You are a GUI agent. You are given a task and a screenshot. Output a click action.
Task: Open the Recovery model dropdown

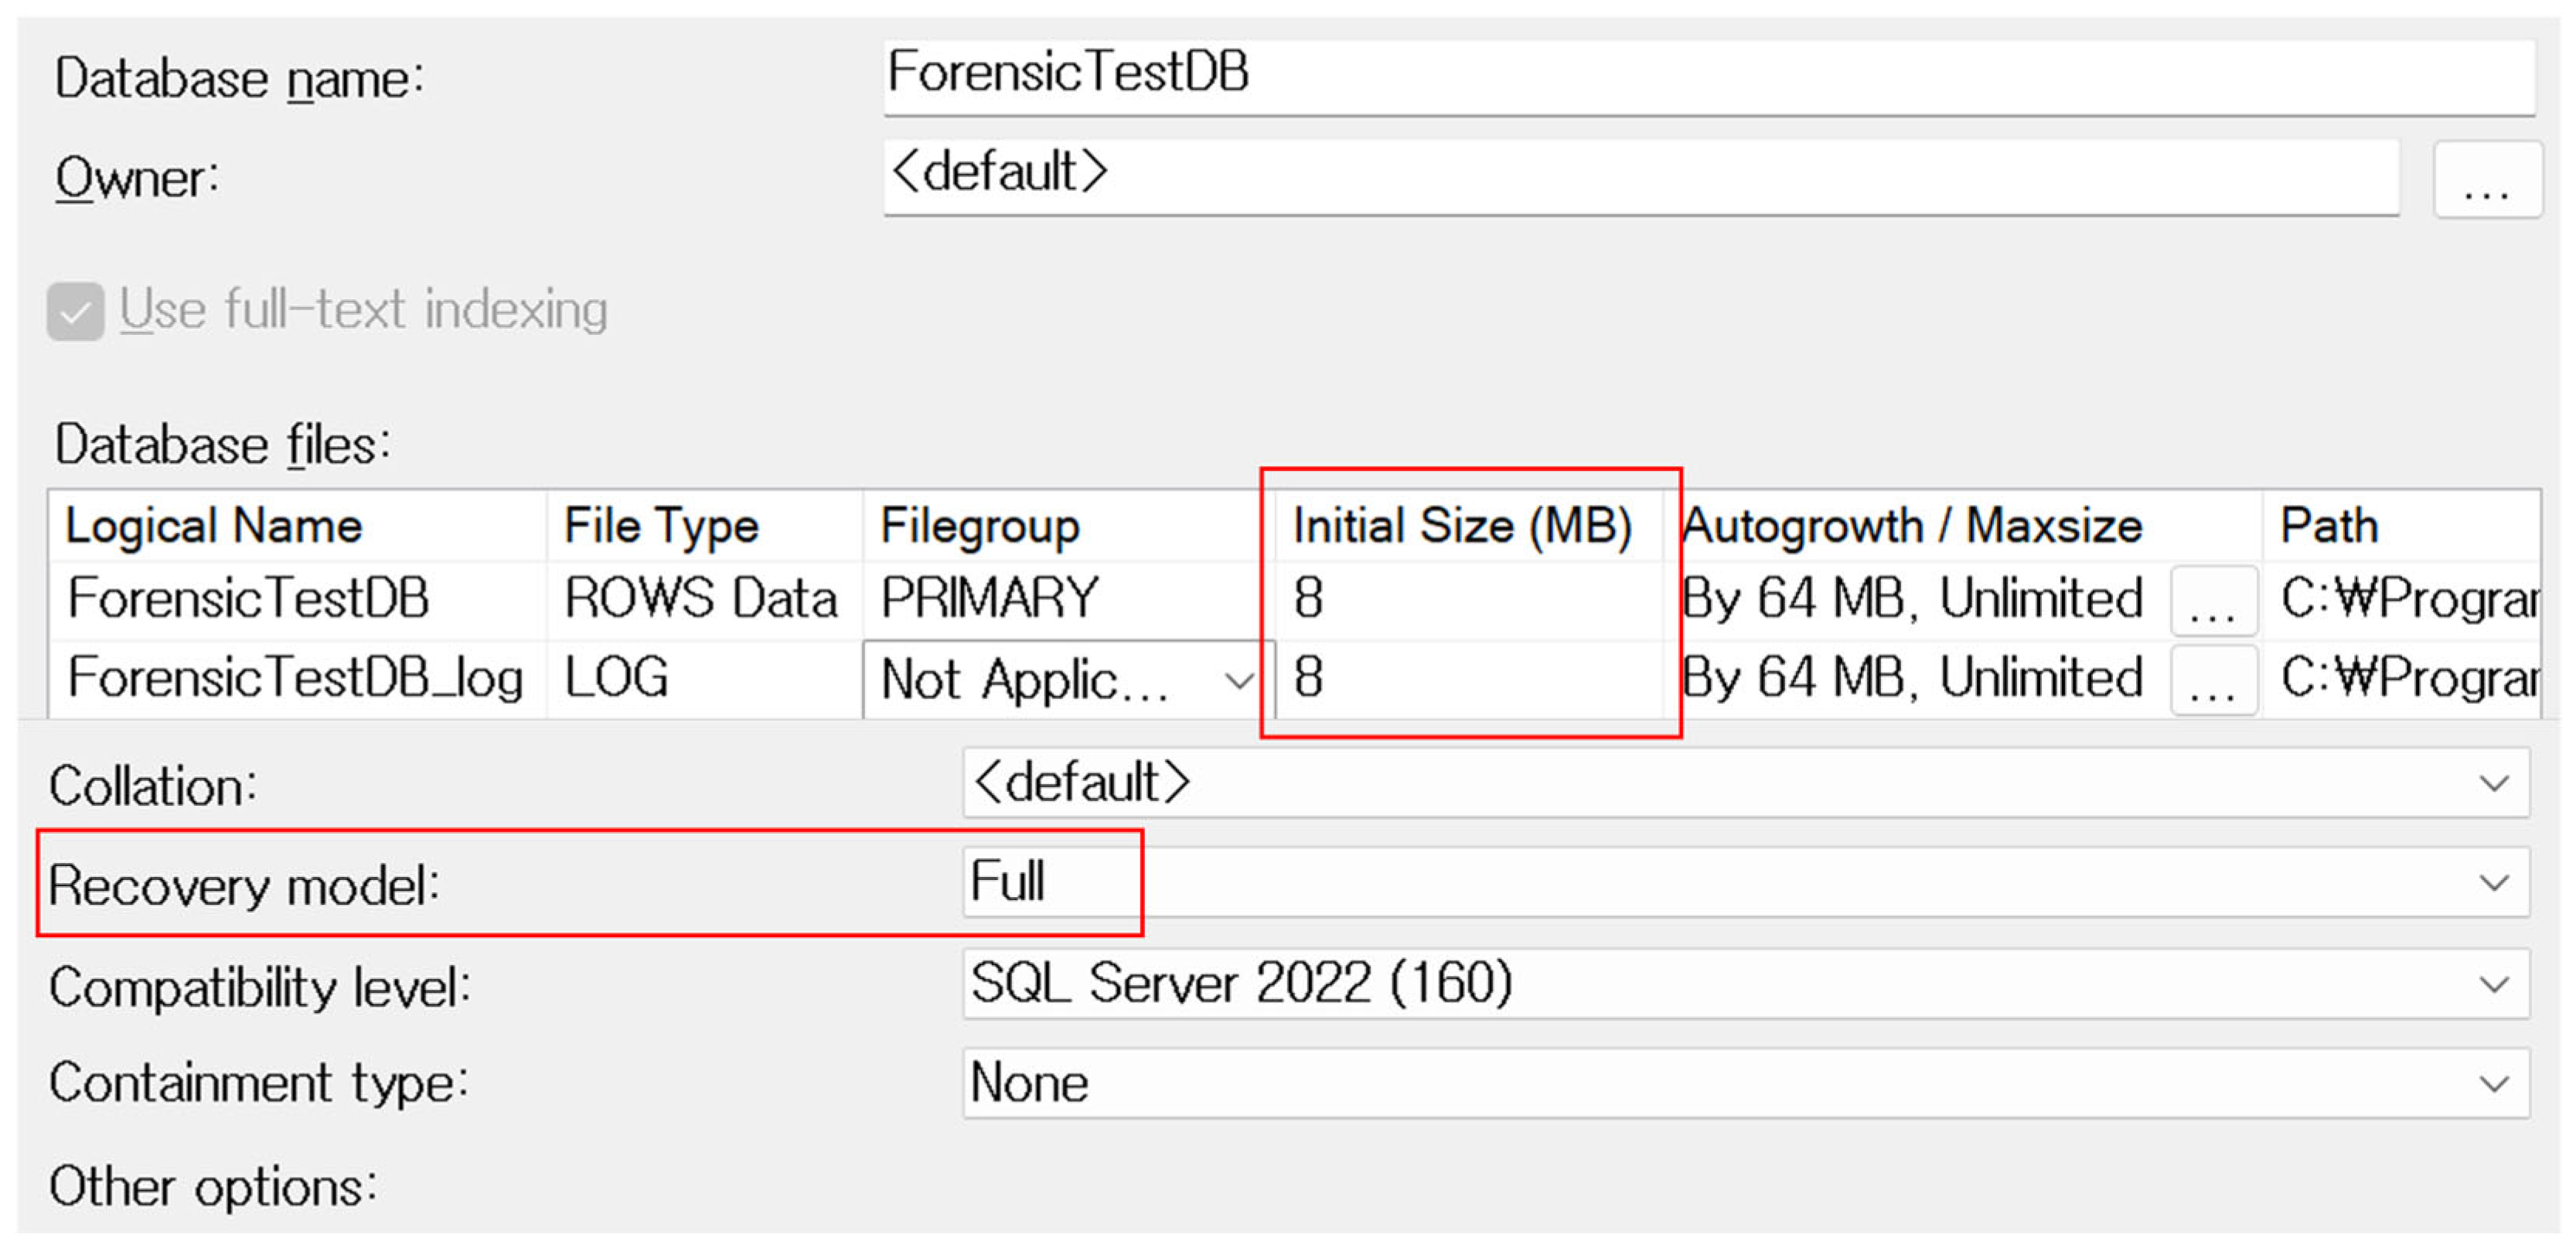tap(2493, 883)
